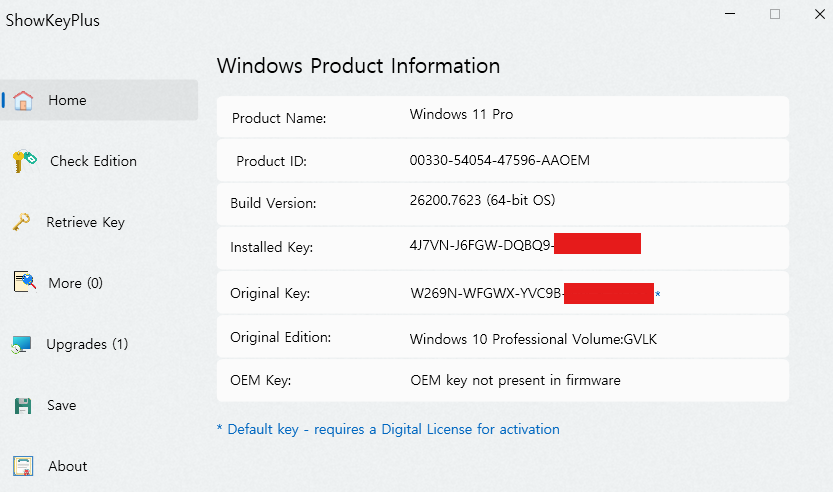The image size is (833, 492).
Task: Open Check Edition page
Action: click(93, 161)
